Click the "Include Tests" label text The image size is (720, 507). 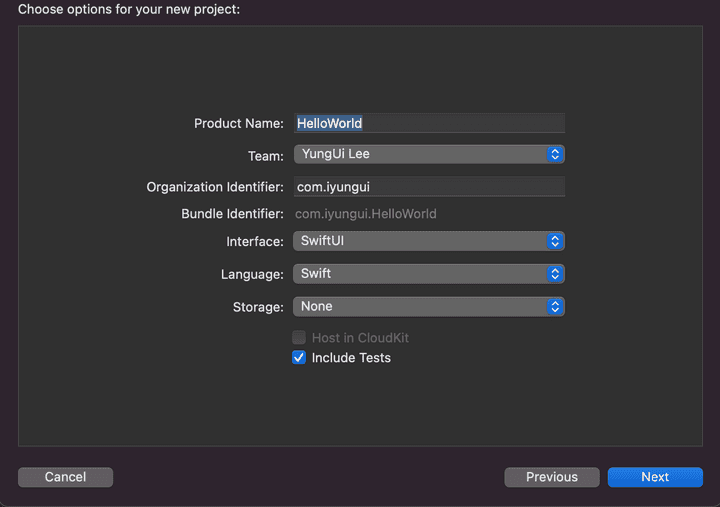(351, 358)
